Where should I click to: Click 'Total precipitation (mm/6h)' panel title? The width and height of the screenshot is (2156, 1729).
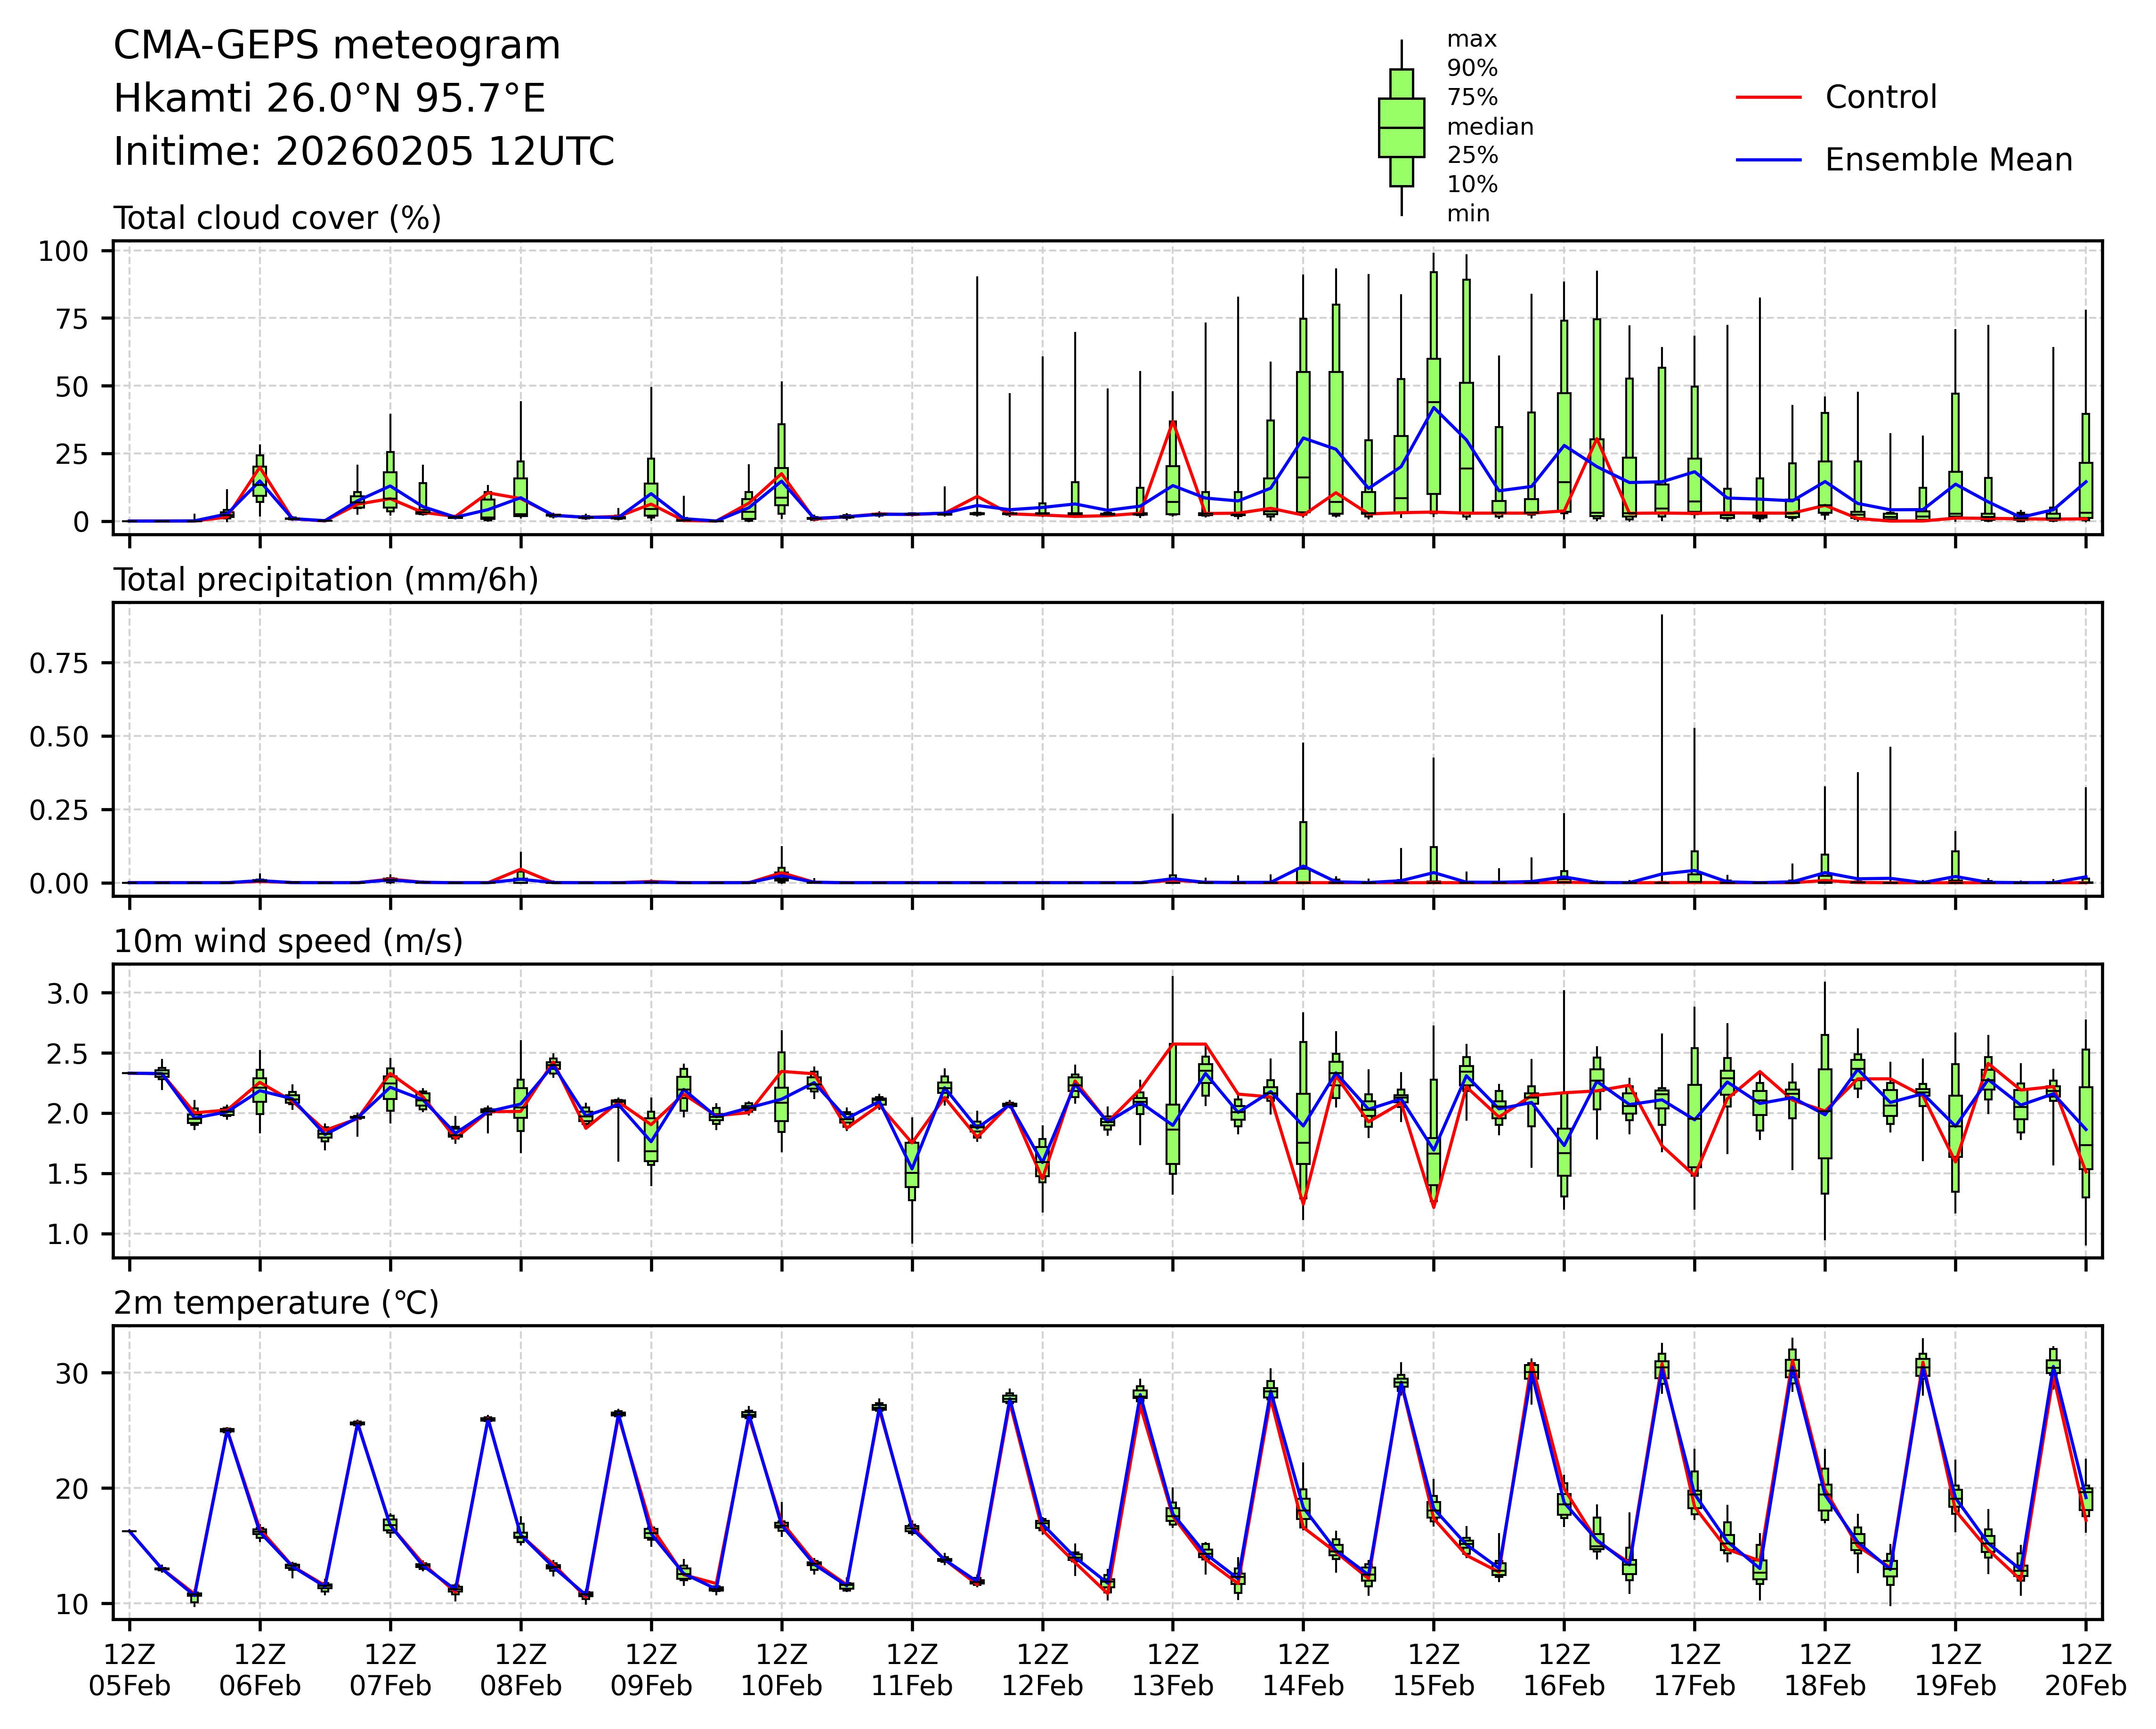tap(325, 580)
